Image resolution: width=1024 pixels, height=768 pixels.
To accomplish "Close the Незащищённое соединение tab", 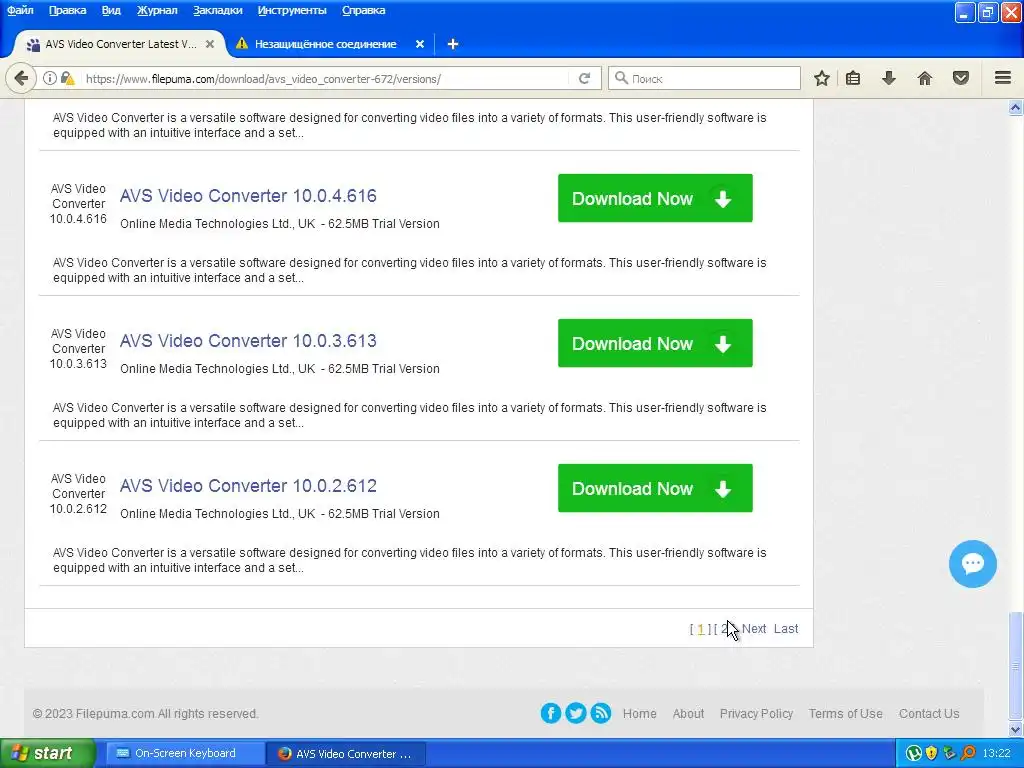I will [420, 44].
